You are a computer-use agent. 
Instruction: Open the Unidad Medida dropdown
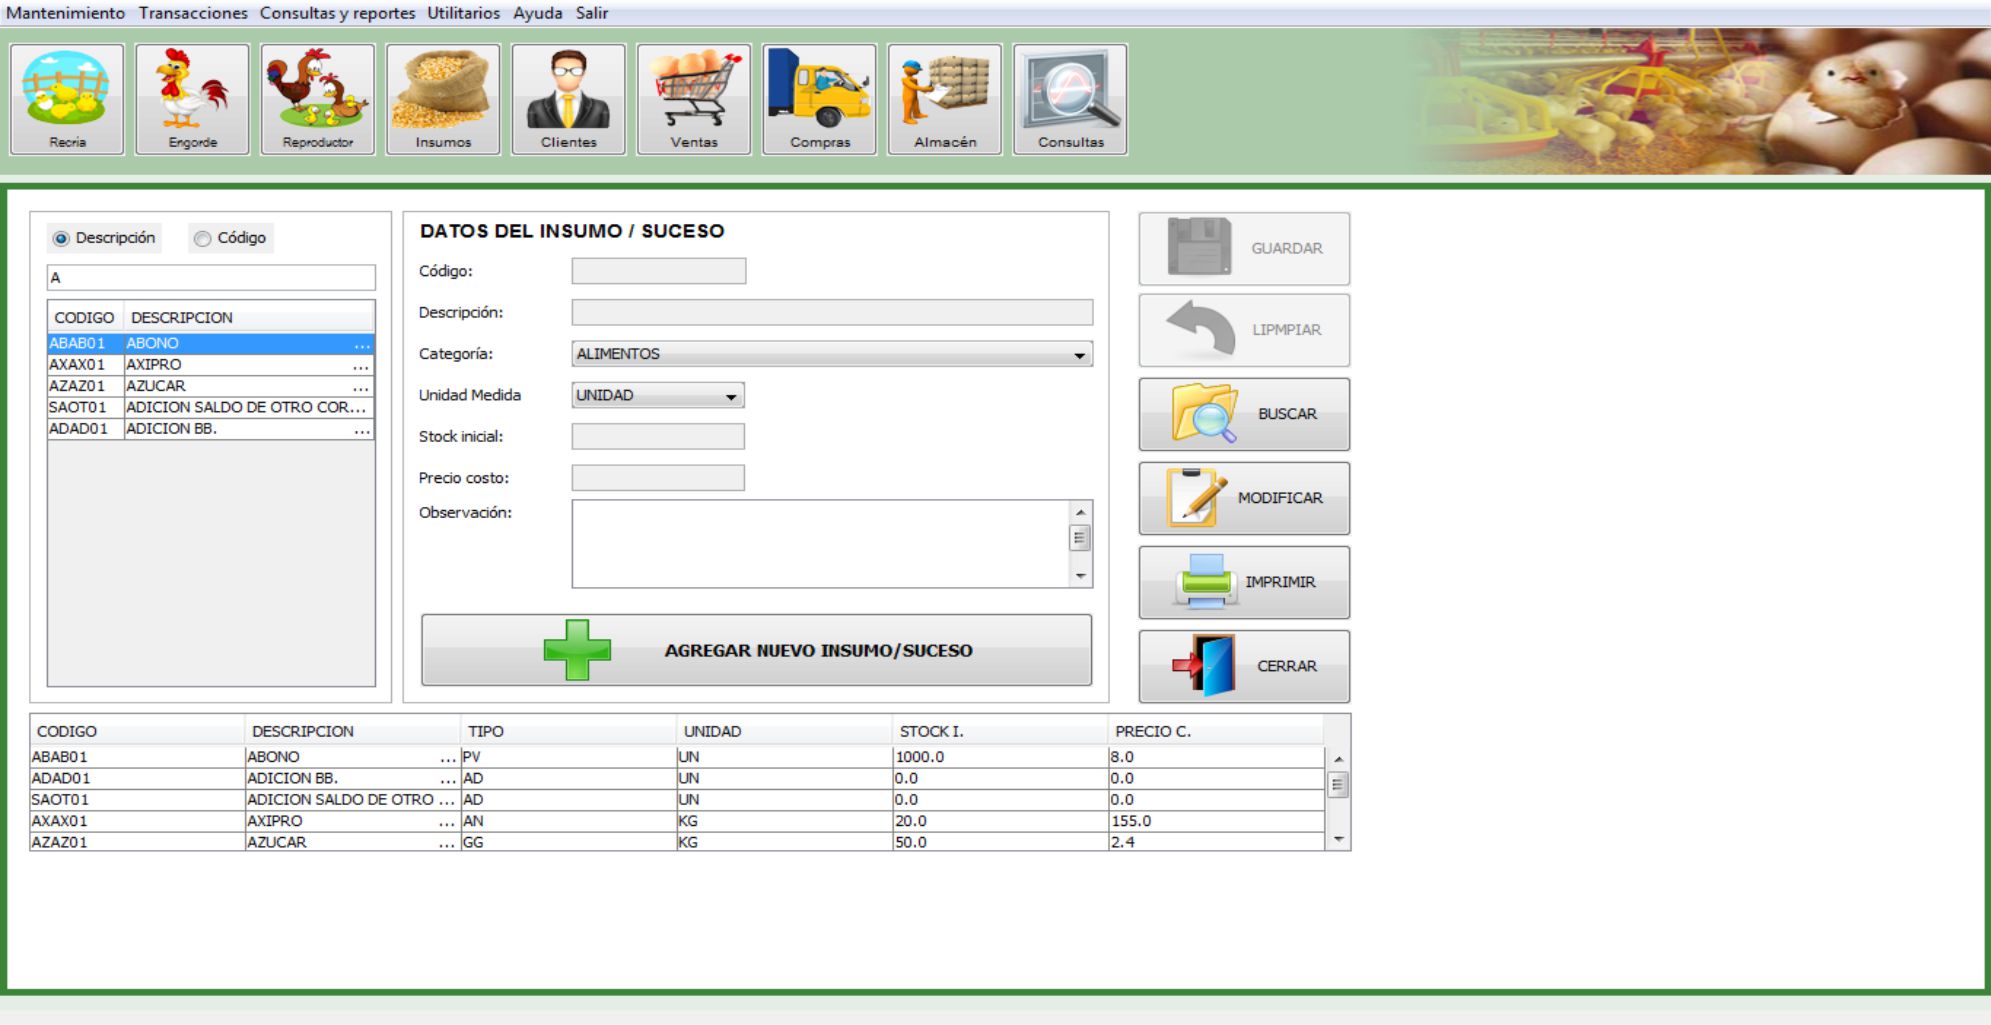(657, 396)
